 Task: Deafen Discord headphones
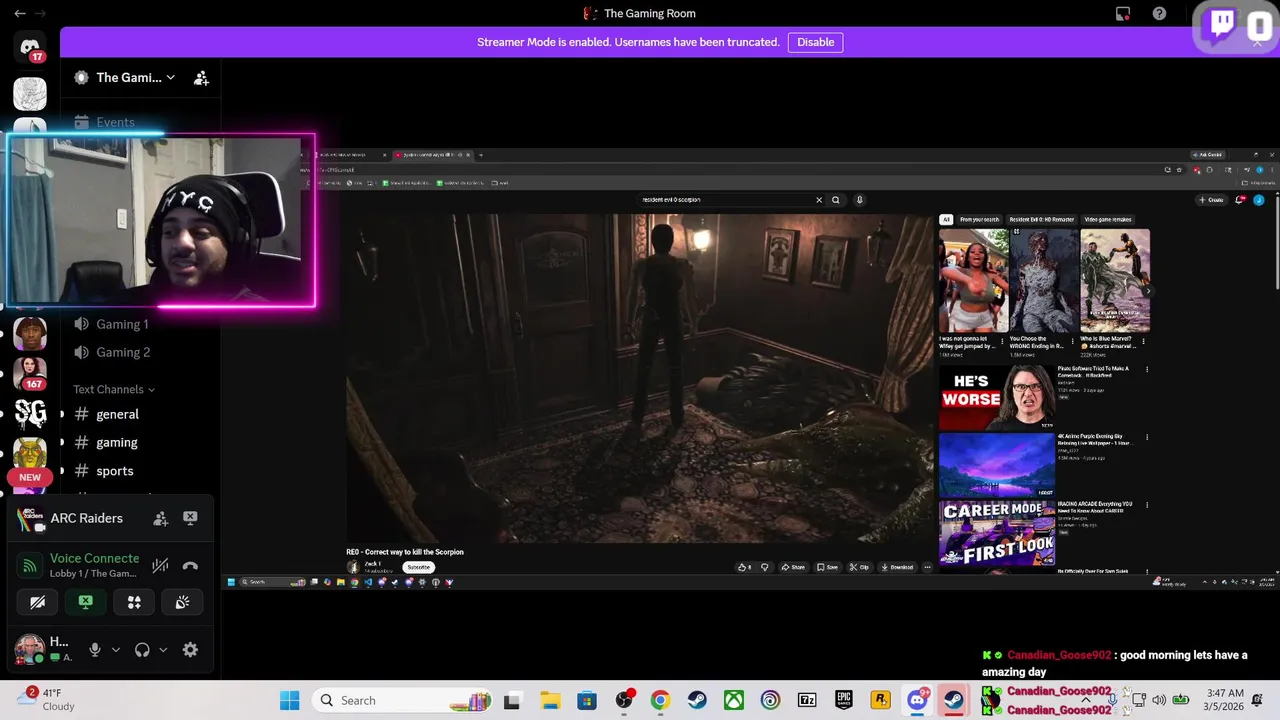pos(142,650)
